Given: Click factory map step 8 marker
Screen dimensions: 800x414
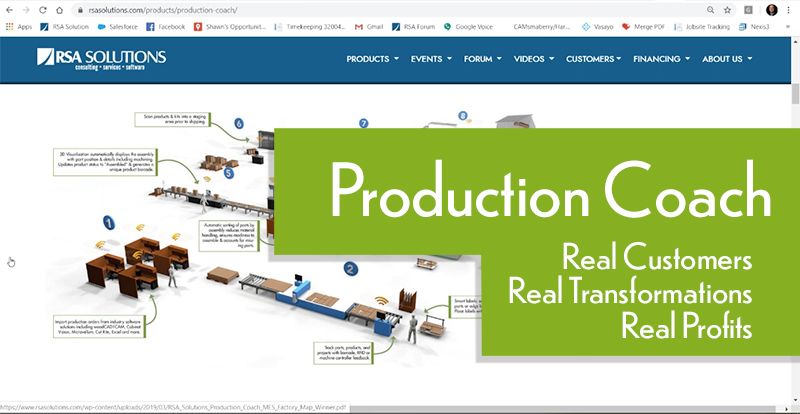Looking at the screenshot, I should tap(463, 116).
